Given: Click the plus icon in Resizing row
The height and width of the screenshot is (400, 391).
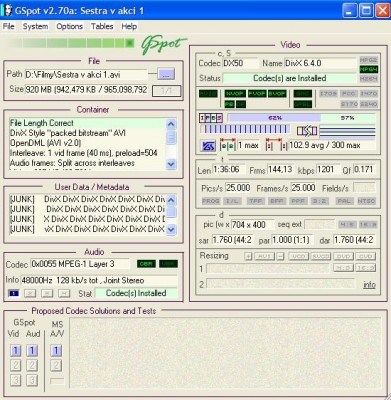Looking at the screenshot, I should pos(248,256).
